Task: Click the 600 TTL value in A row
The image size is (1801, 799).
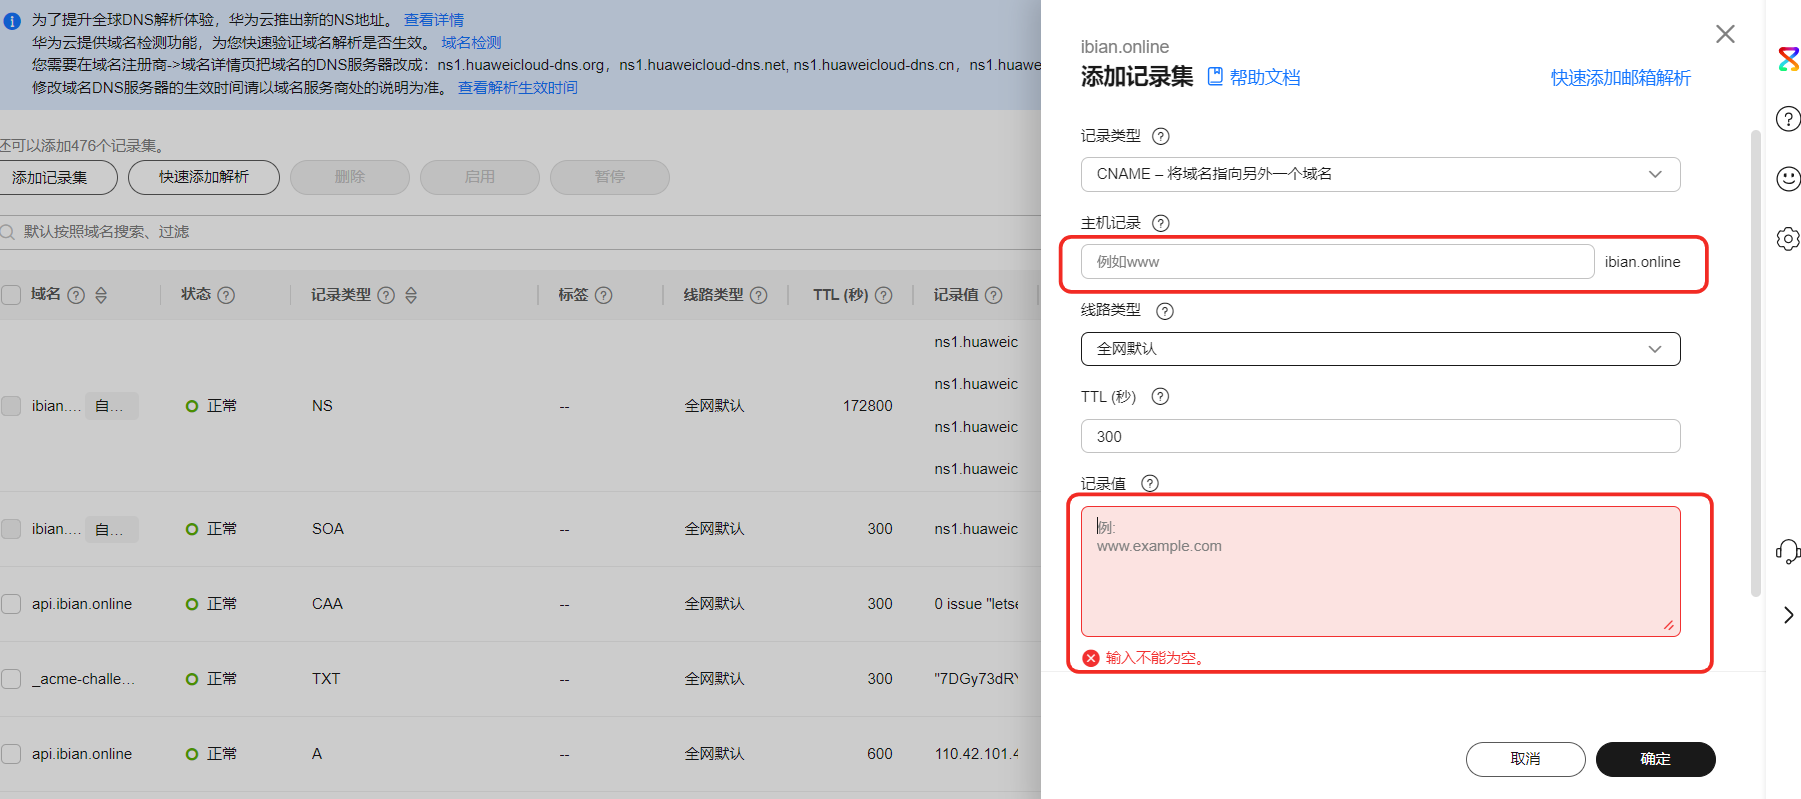Action: click(880, 754)
